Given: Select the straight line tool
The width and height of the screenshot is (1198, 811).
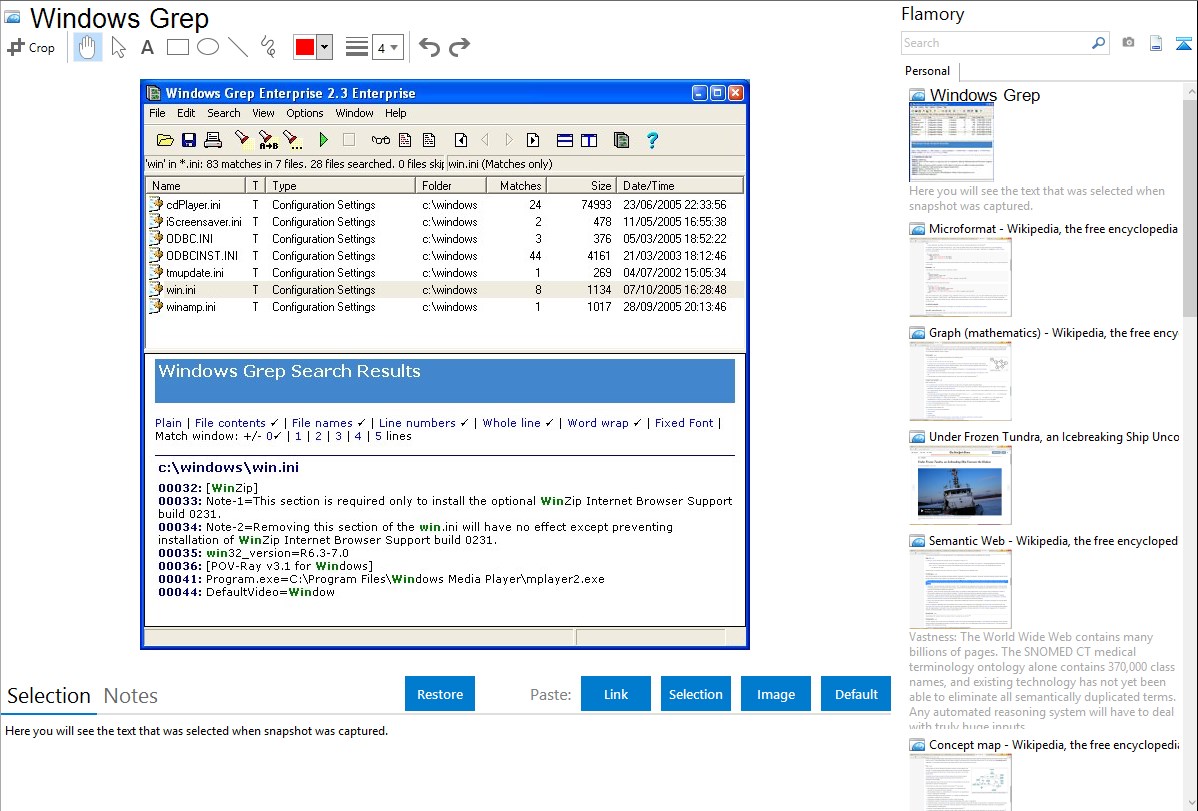Looking at the screenshot, I should coord(237,47).
